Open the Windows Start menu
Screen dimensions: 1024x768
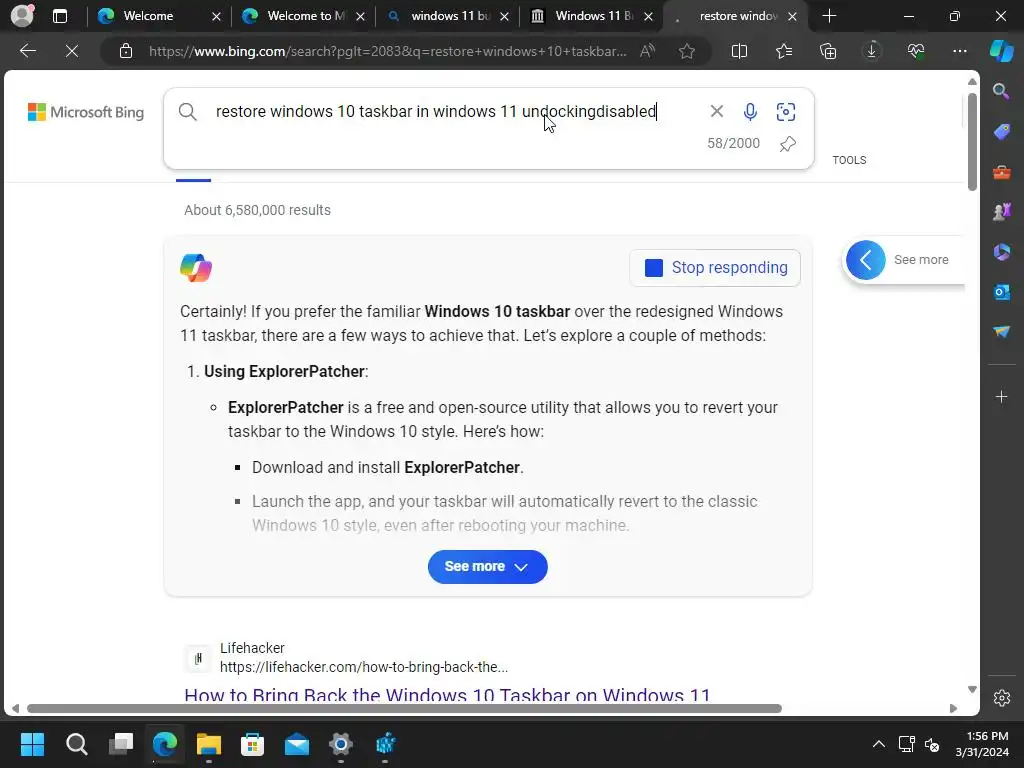[x=33, y=744]
